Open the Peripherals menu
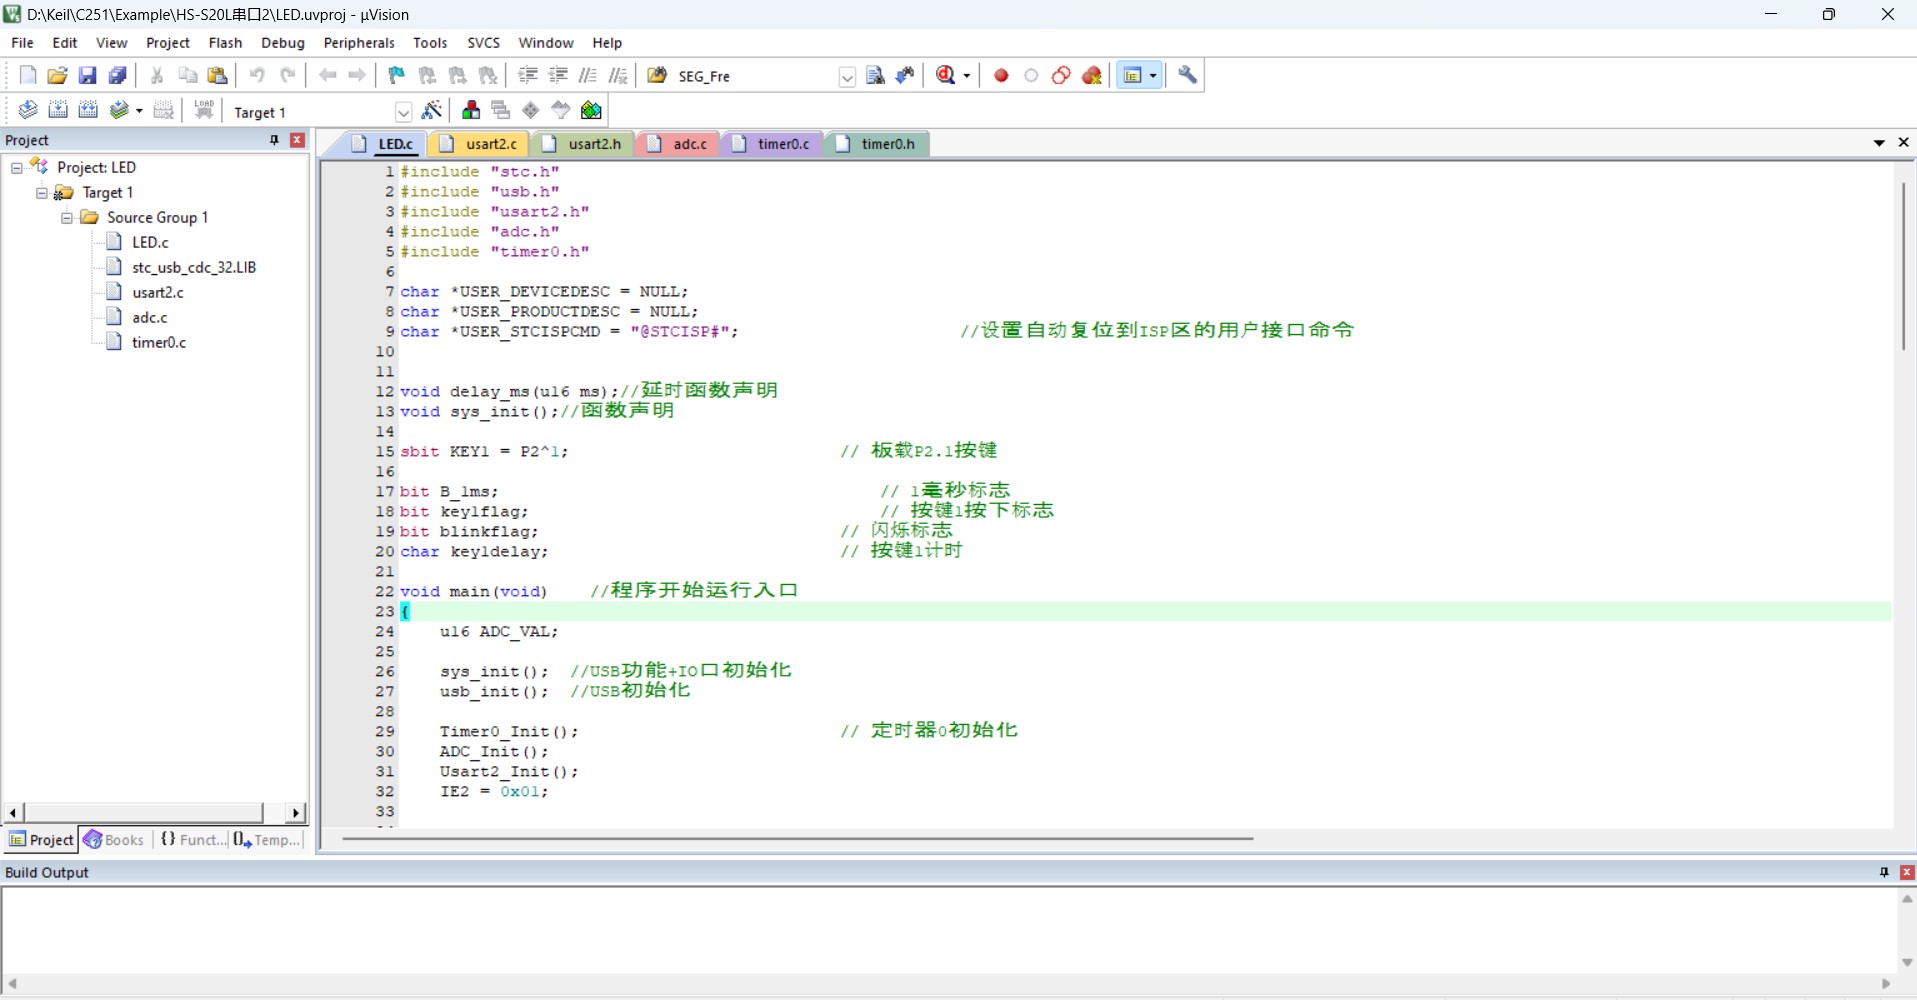 pyautogui.click(x=359, y=43)
